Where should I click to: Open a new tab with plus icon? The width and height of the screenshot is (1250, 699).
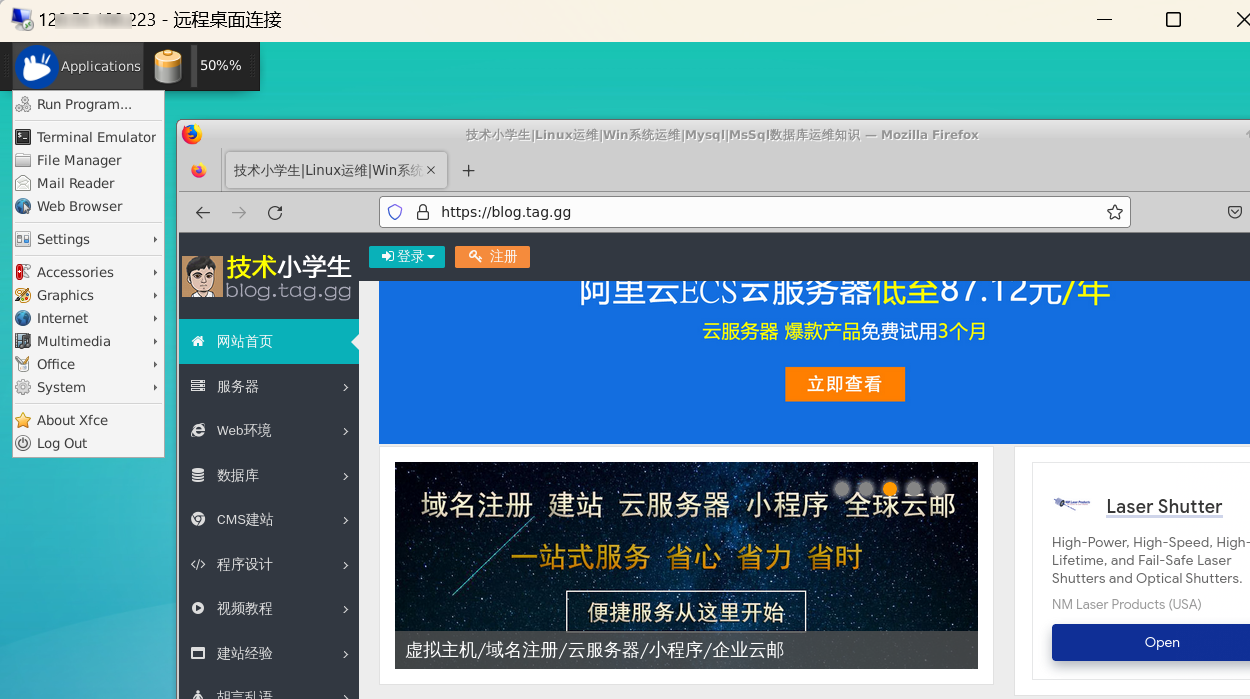click(x=468, y=171)
